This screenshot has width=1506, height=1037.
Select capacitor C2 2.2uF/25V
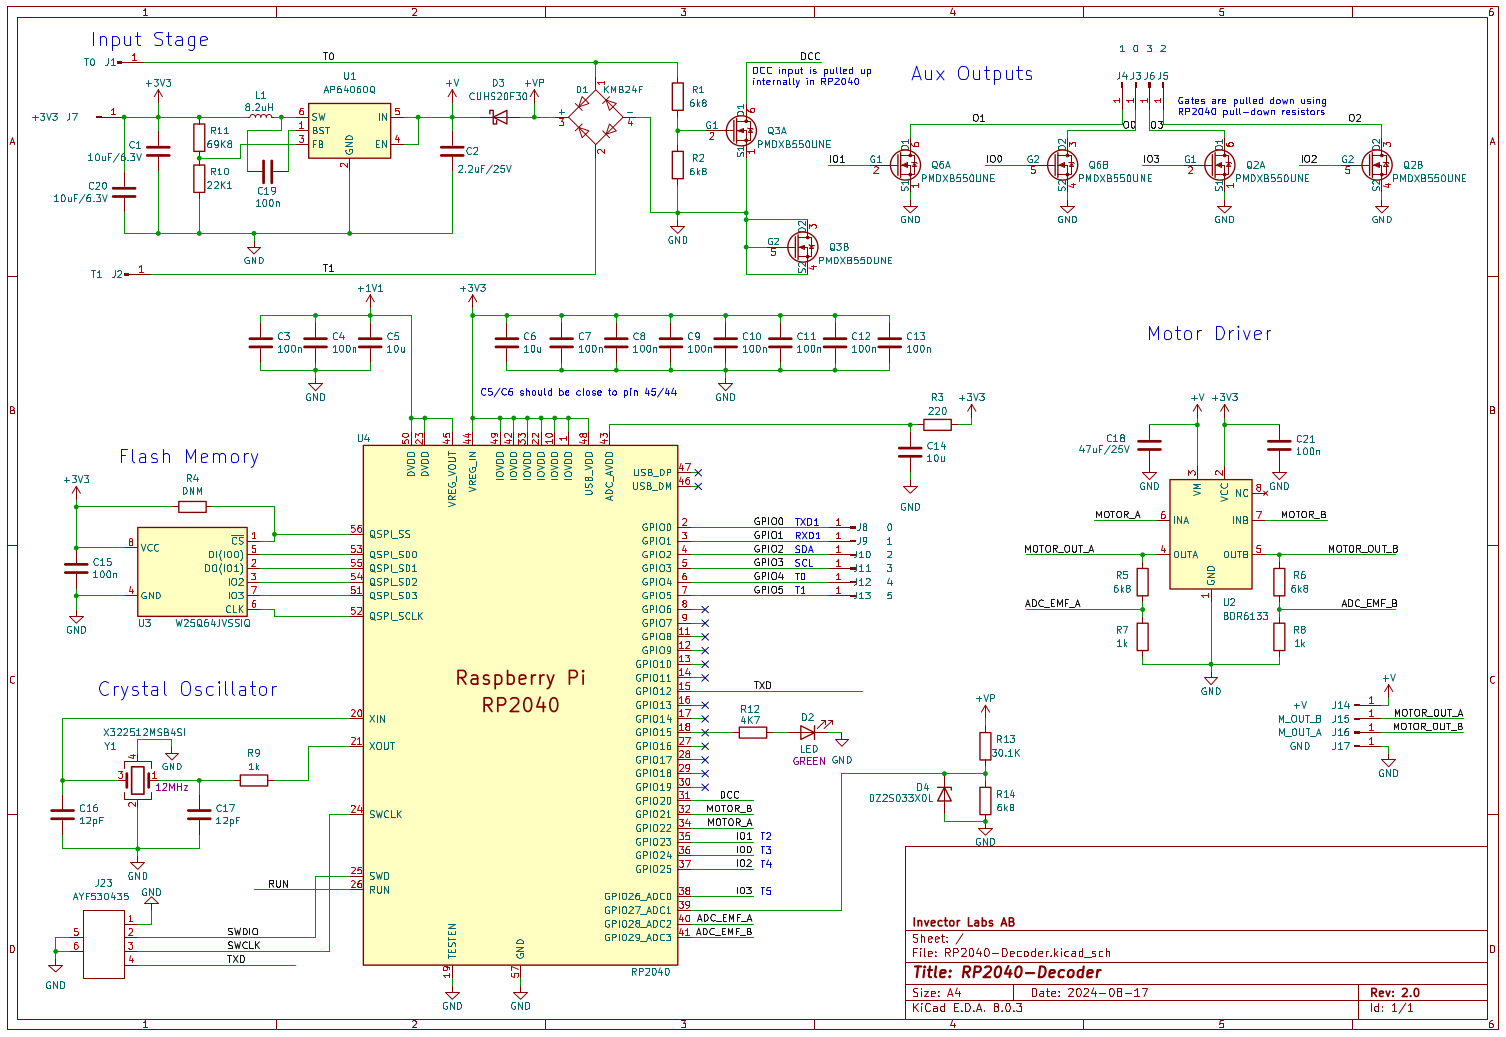click(451, 151)
